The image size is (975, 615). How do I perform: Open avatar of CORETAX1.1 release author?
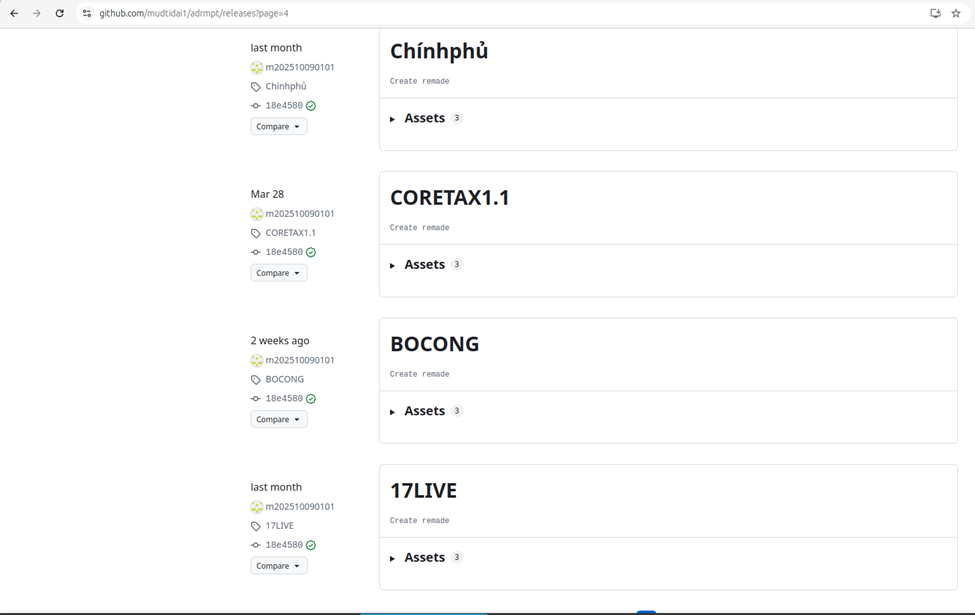(257, 214)
